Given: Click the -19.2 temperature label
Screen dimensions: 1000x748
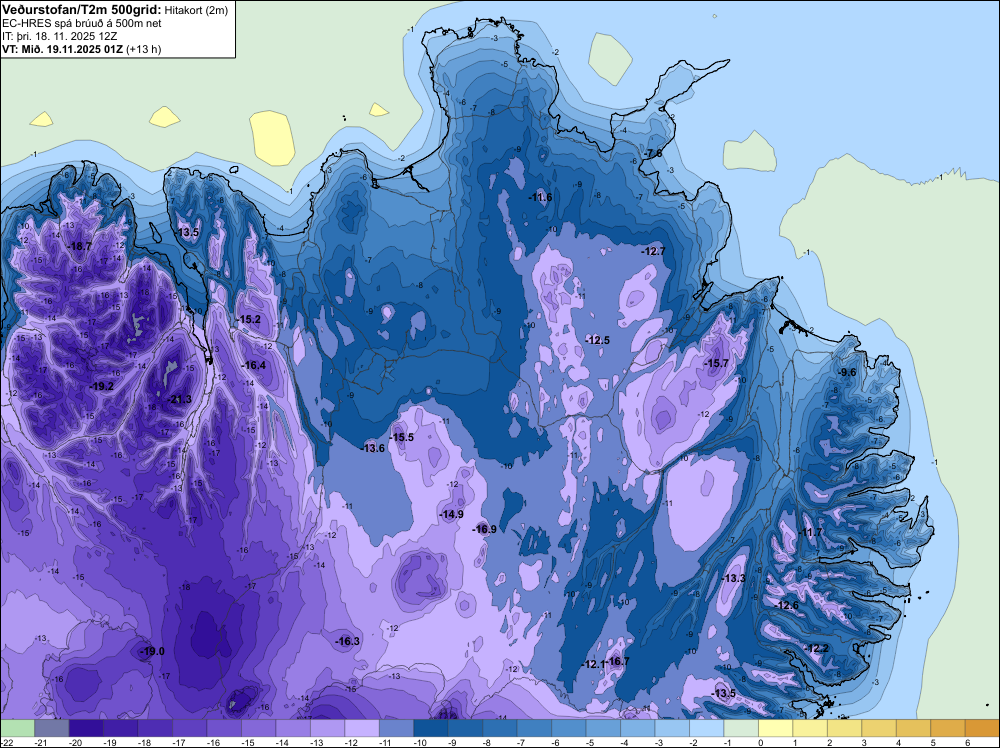Looking at the screenshot, I should (x=101, y=386).
